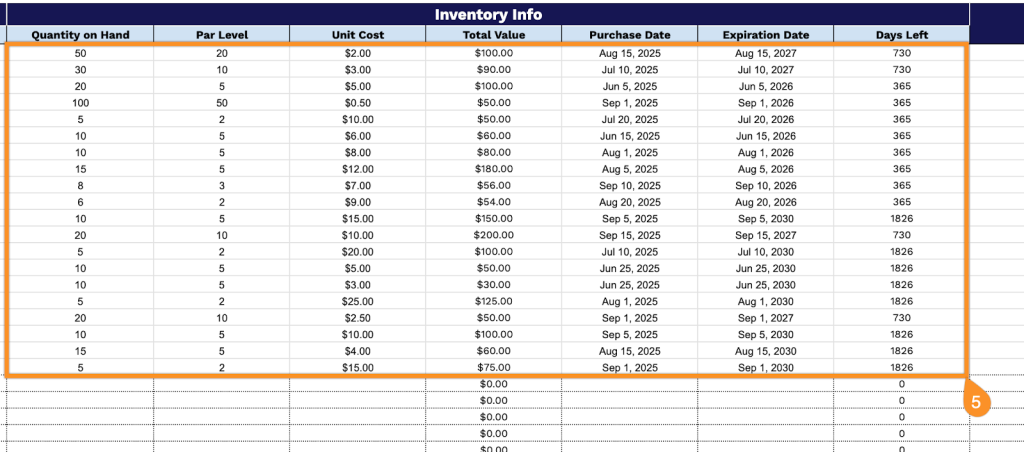The height and width of the screenshot is (452, 1024).
Task: Select the quantity cell showing 100
Action: coord(80,102)
